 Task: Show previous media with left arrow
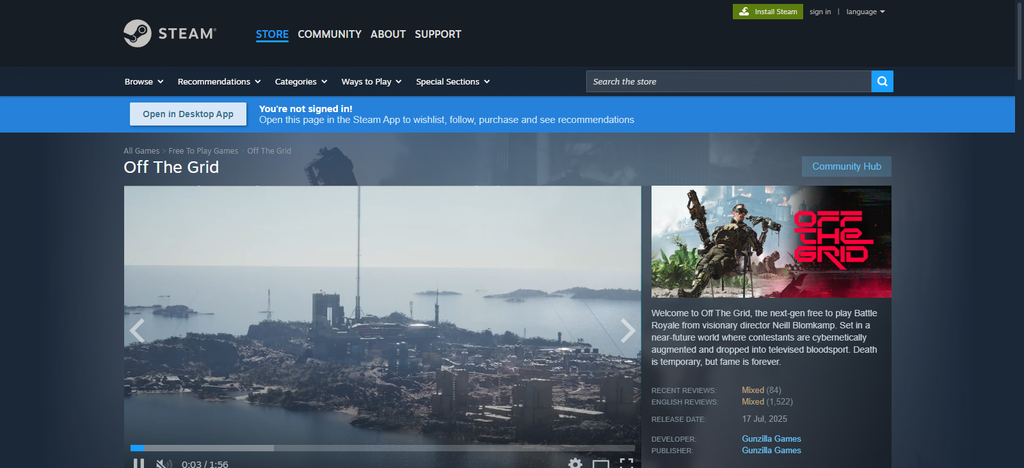coord(136,330)
